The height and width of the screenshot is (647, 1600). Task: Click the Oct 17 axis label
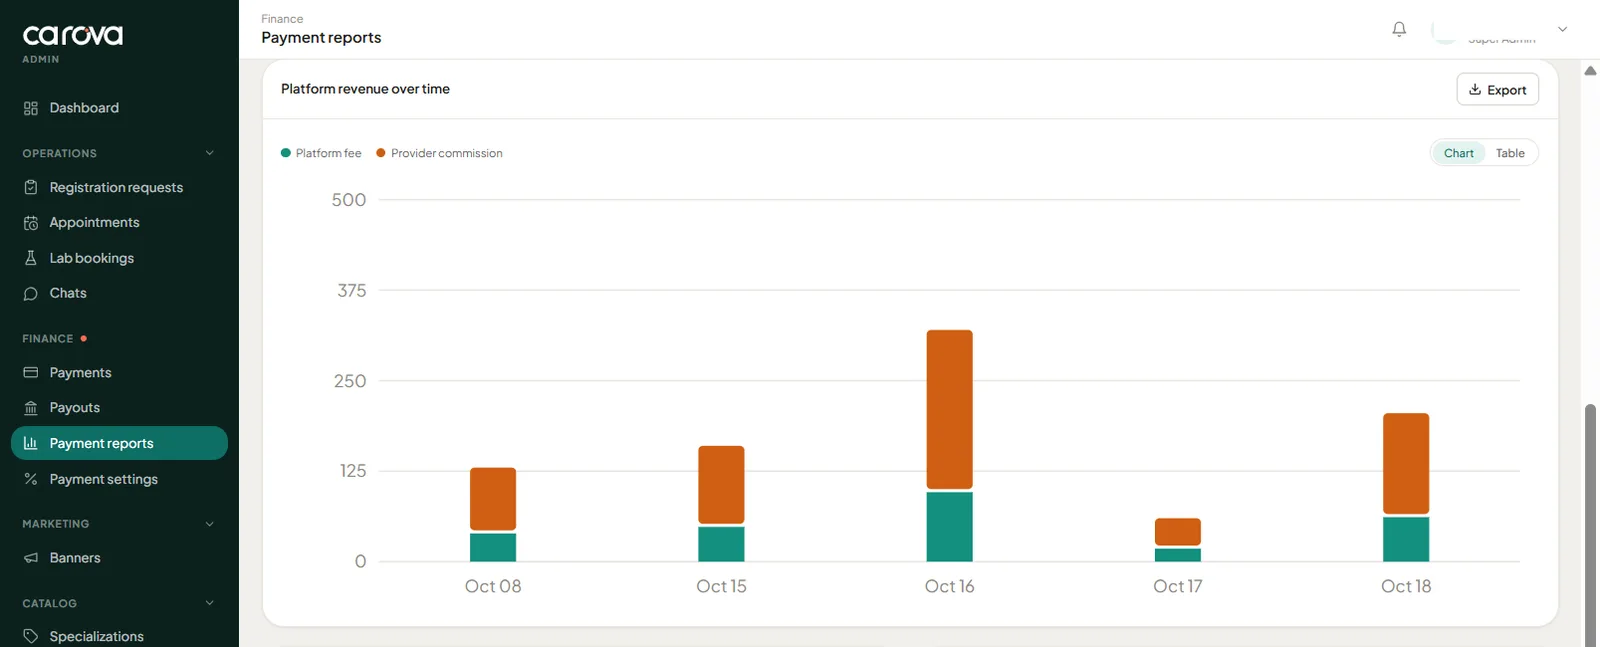pos(1178,586)
